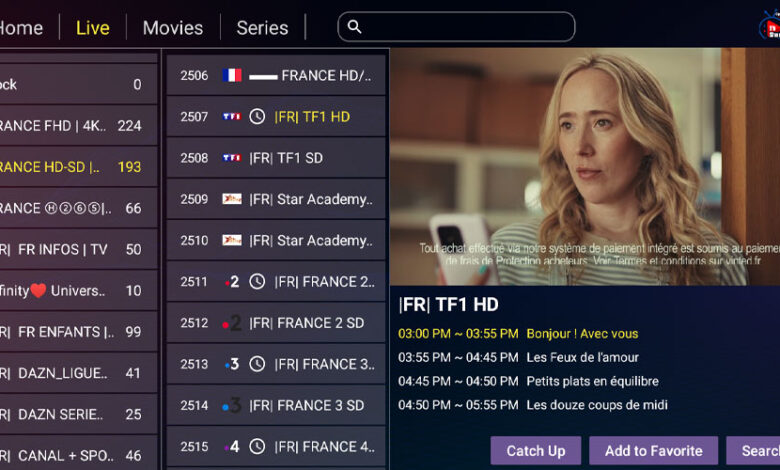Click the TF1 logo on channel 2508
This screenshot has width=780, height=470.
click(232, 158)
